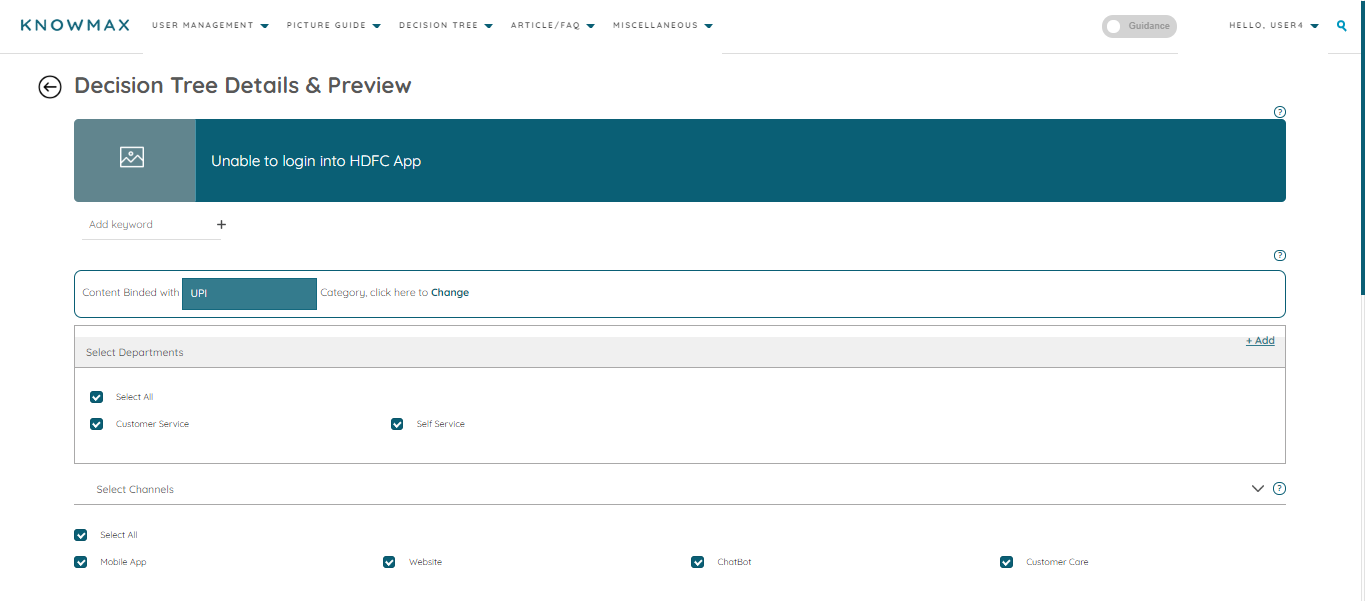Screen dimensions: 1365x601
Task: Open the User Management menu
Action: [x=210, y=26]
